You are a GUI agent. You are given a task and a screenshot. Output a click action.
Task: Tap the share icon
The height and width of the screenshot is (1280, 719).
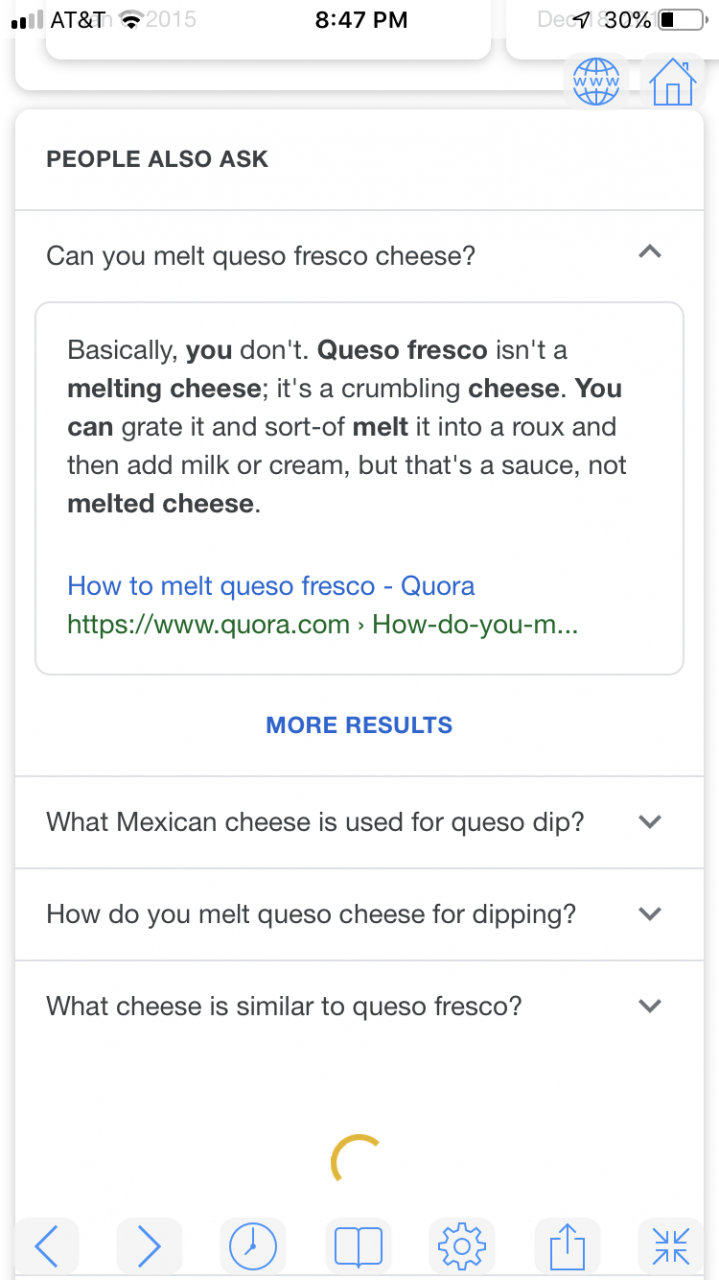(x=566, y=1246)
